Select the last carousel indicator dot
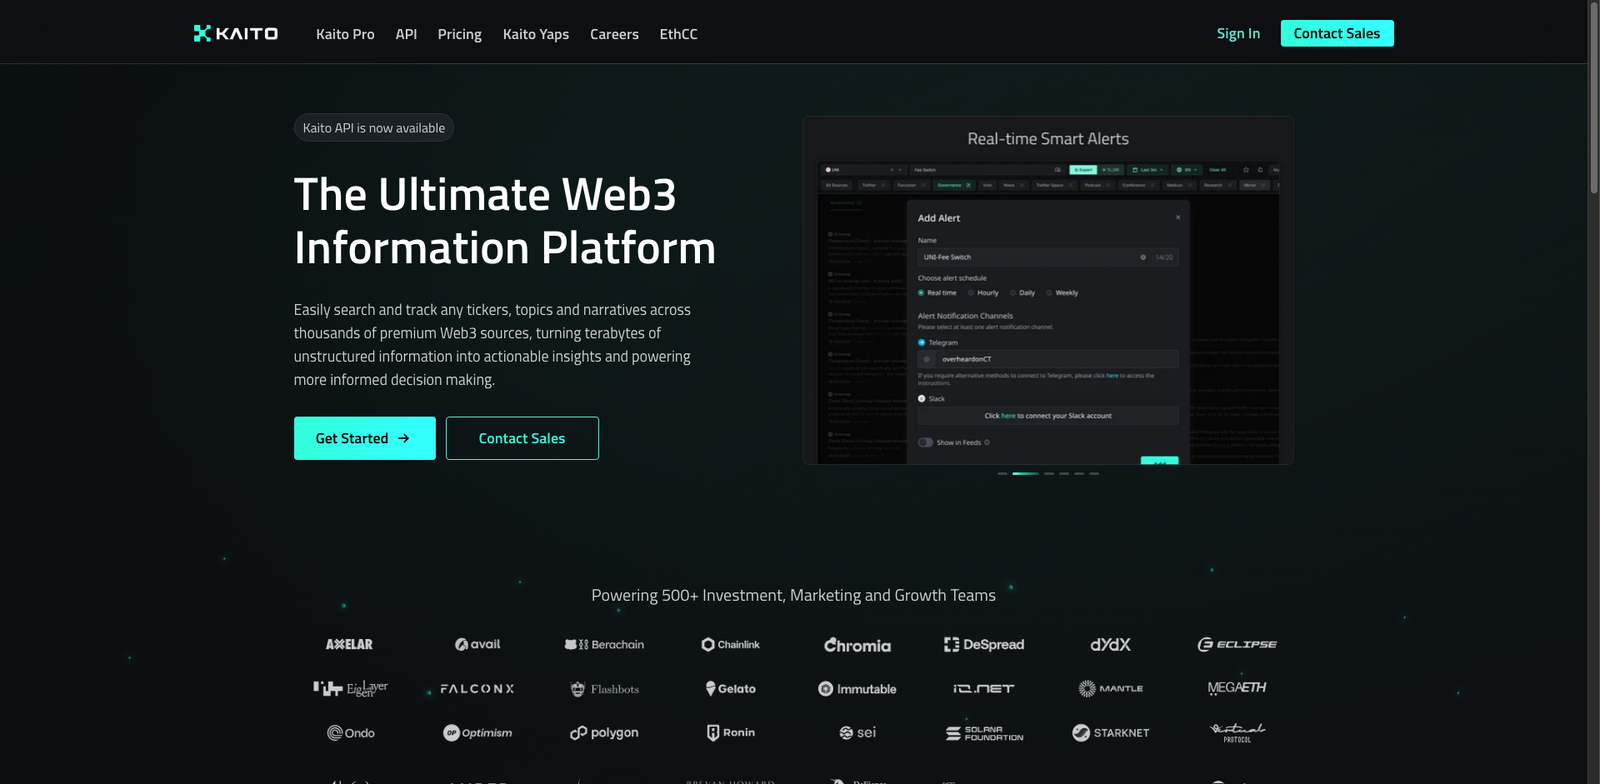The height and width of the screenshot is (784, 1600). [1094, 474]
